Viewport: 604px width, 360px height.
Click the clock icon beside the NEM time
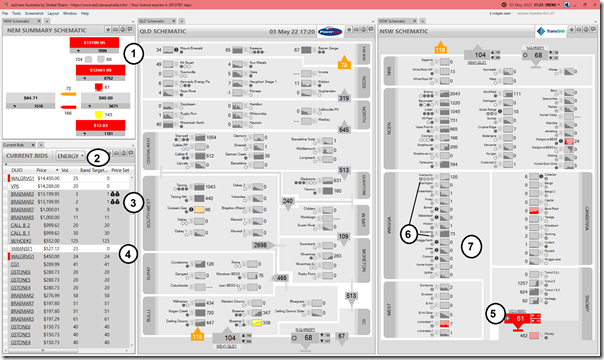point(504,5)
